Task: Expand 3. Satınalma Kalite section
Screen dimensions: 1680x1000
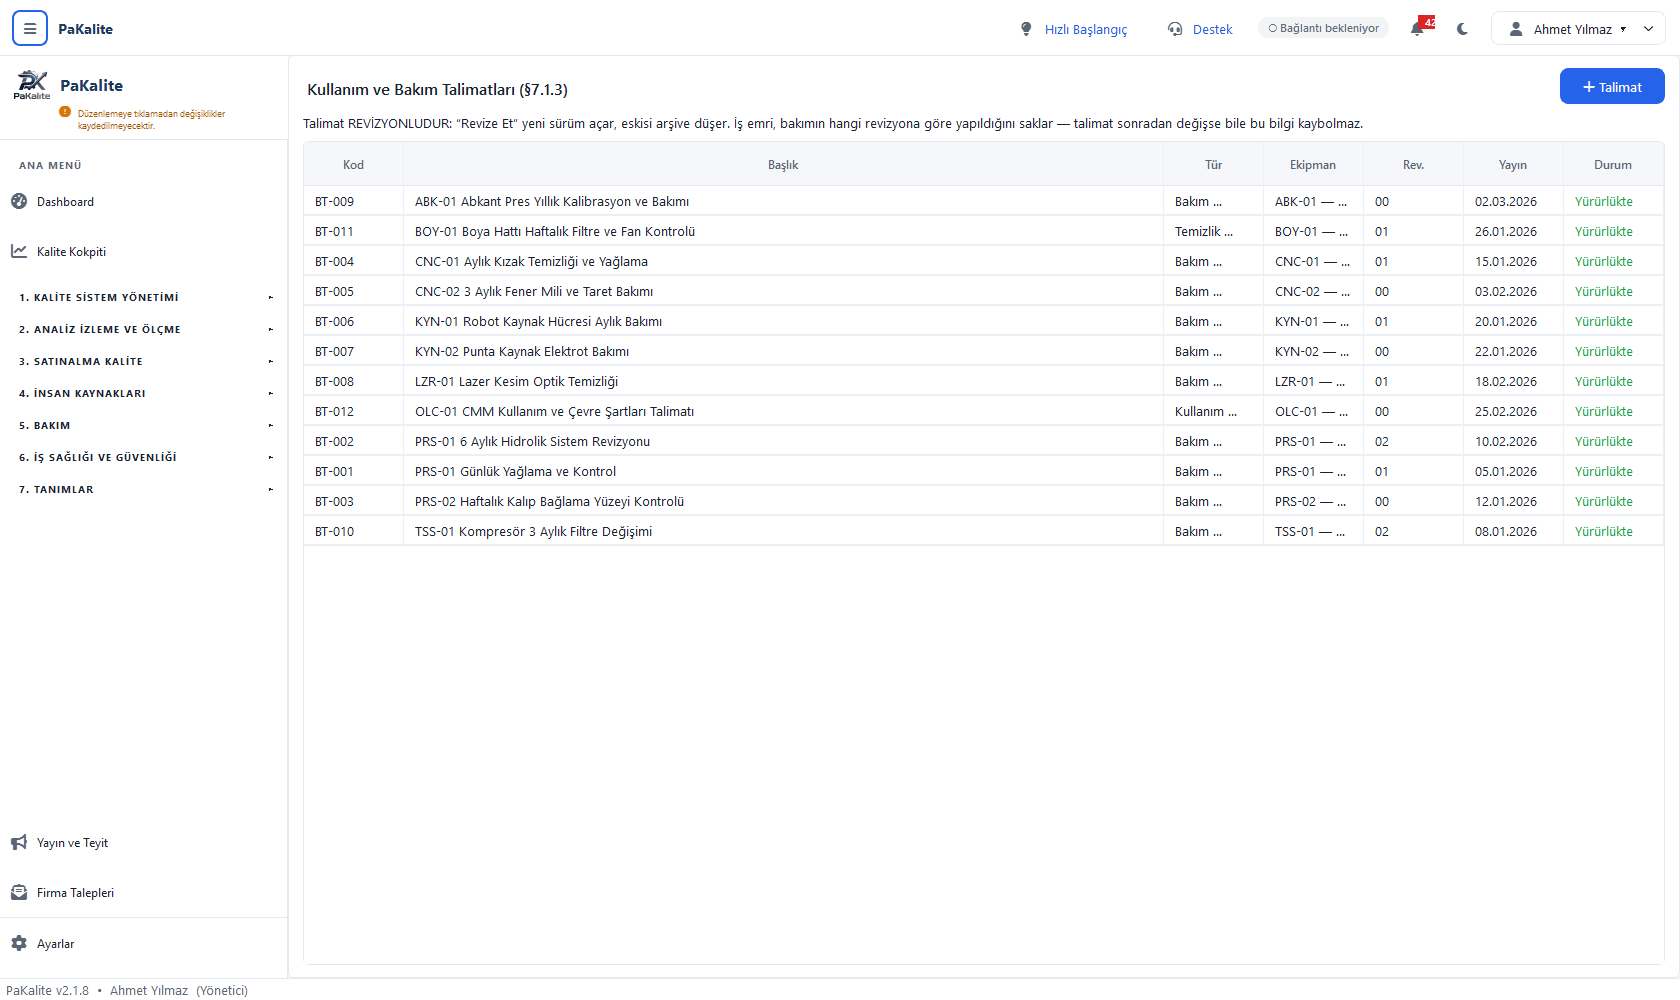Action: pos(144,361)
